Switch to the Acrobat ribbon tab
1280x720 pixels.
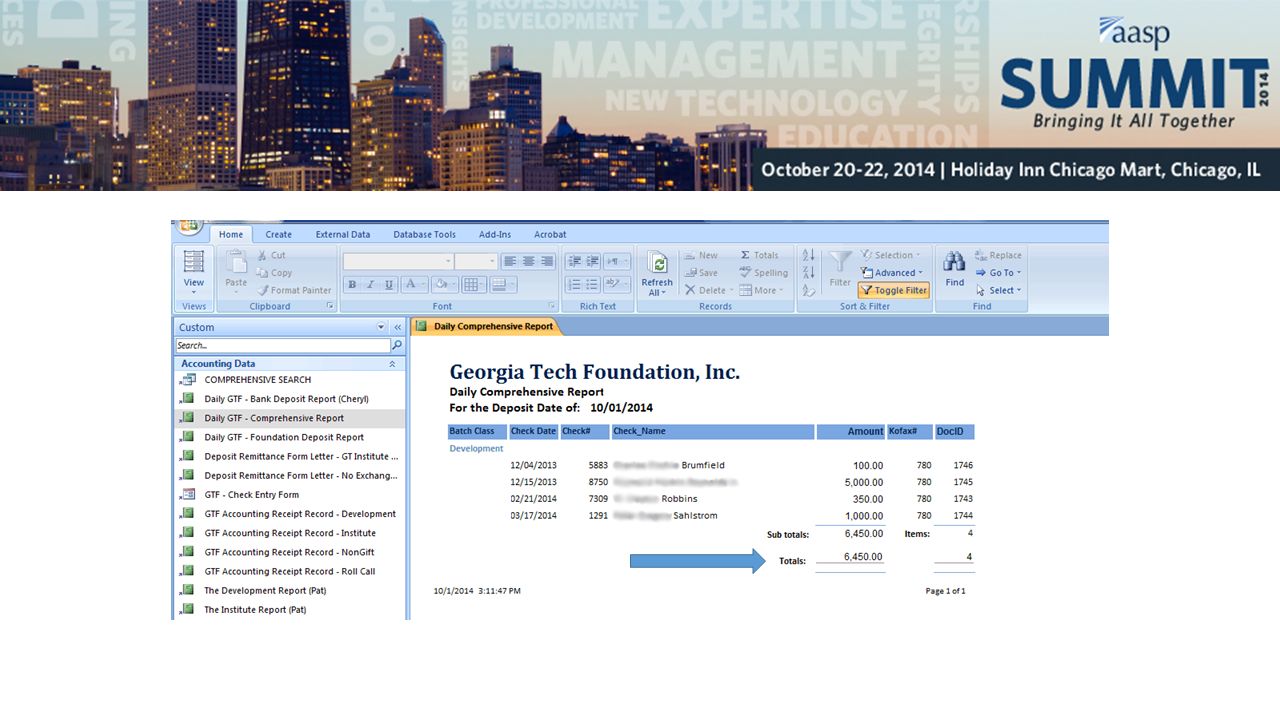[550, 234]
